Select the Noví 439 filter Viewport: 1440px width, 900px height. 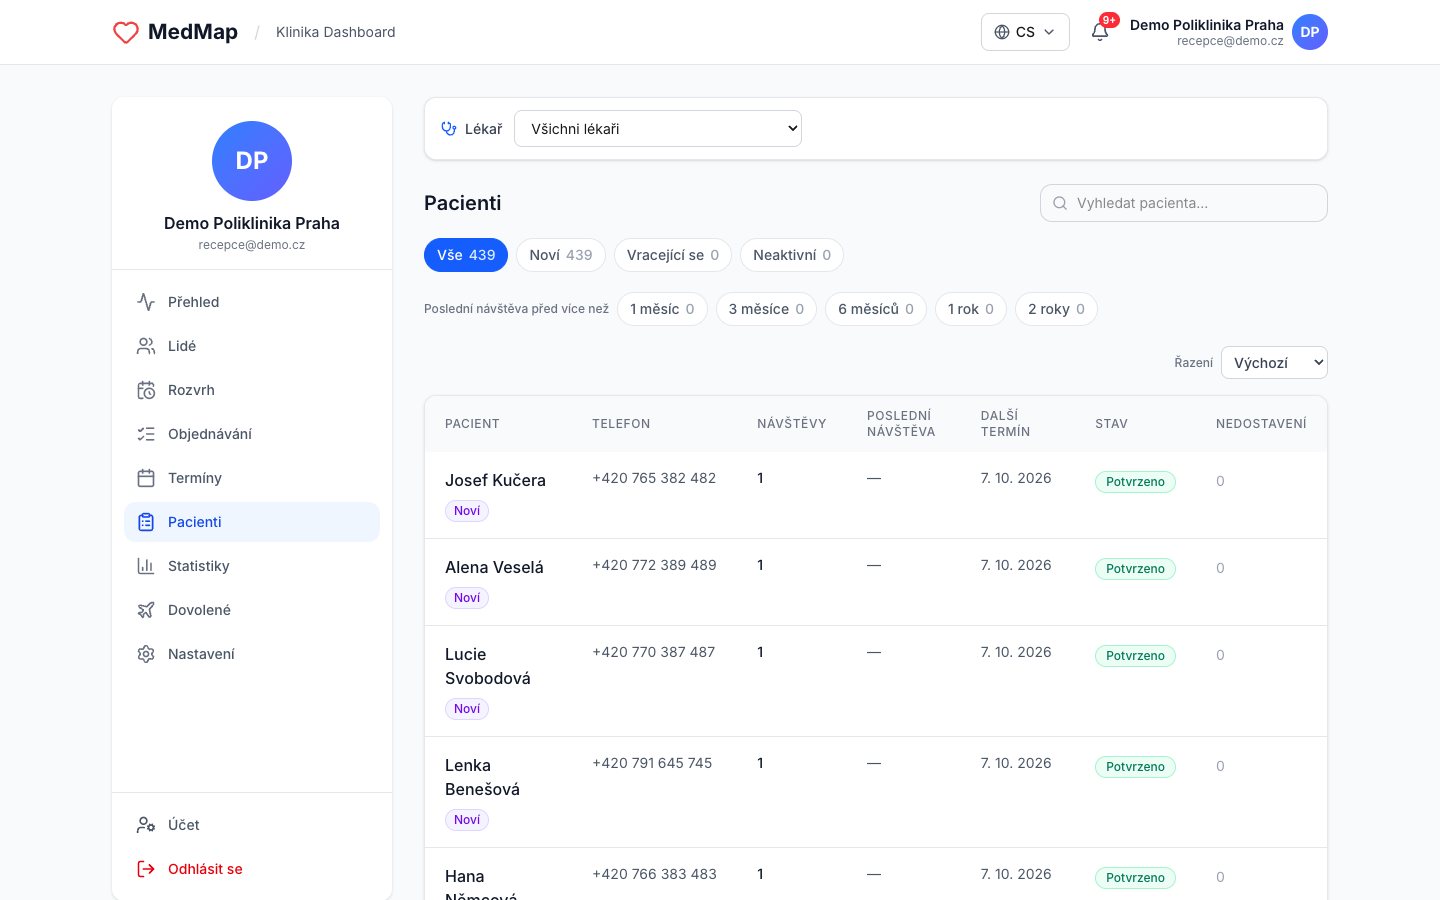561,255
